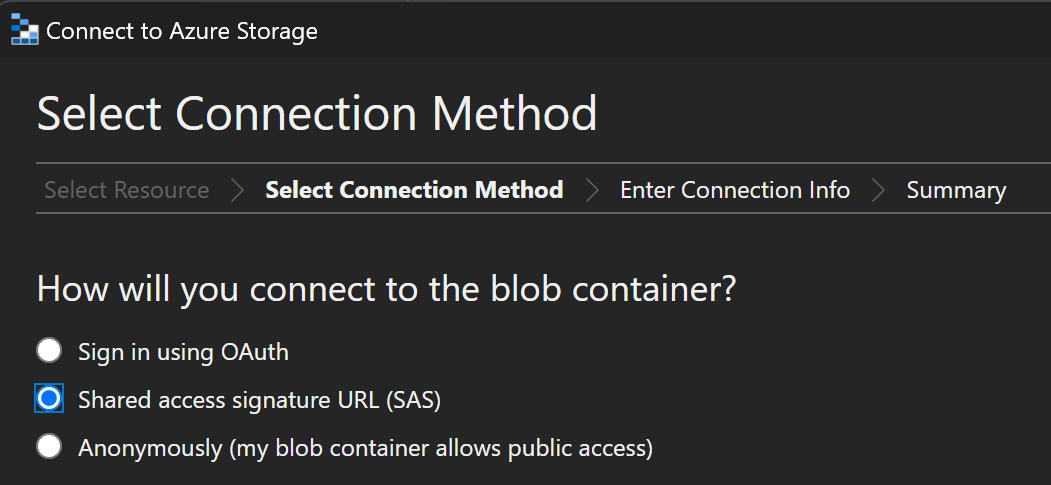
Task: Click the "Shared access signature URL (SAS)" label
Action: coord(259,399)
